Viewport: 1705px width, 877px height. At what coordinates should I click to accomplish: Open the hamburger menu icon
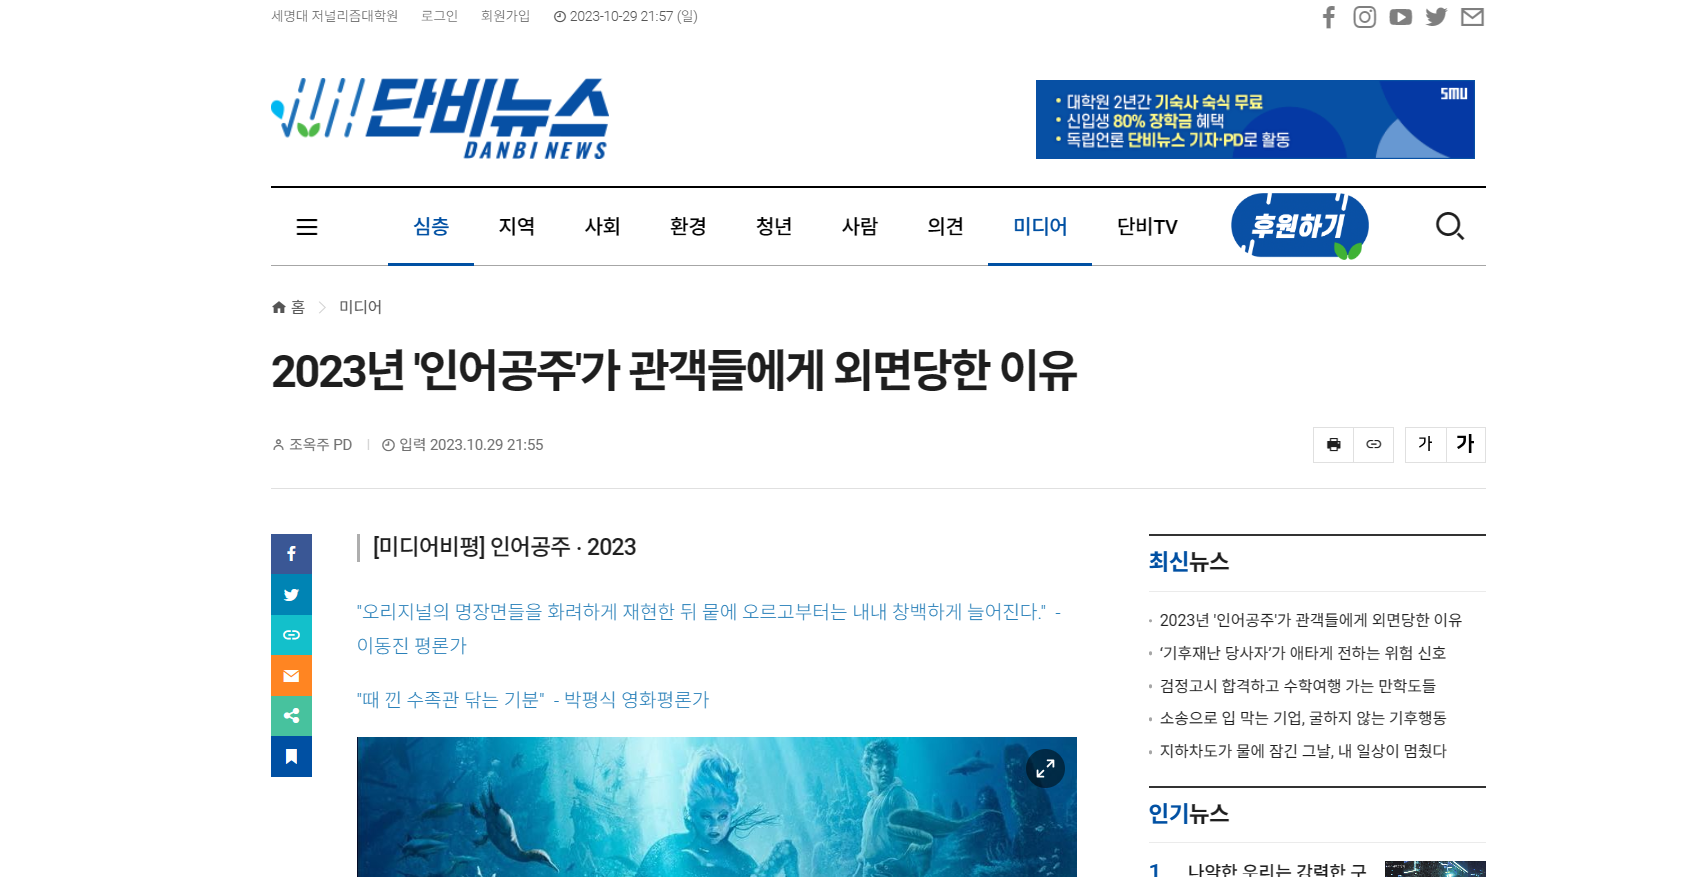(307, 227)
